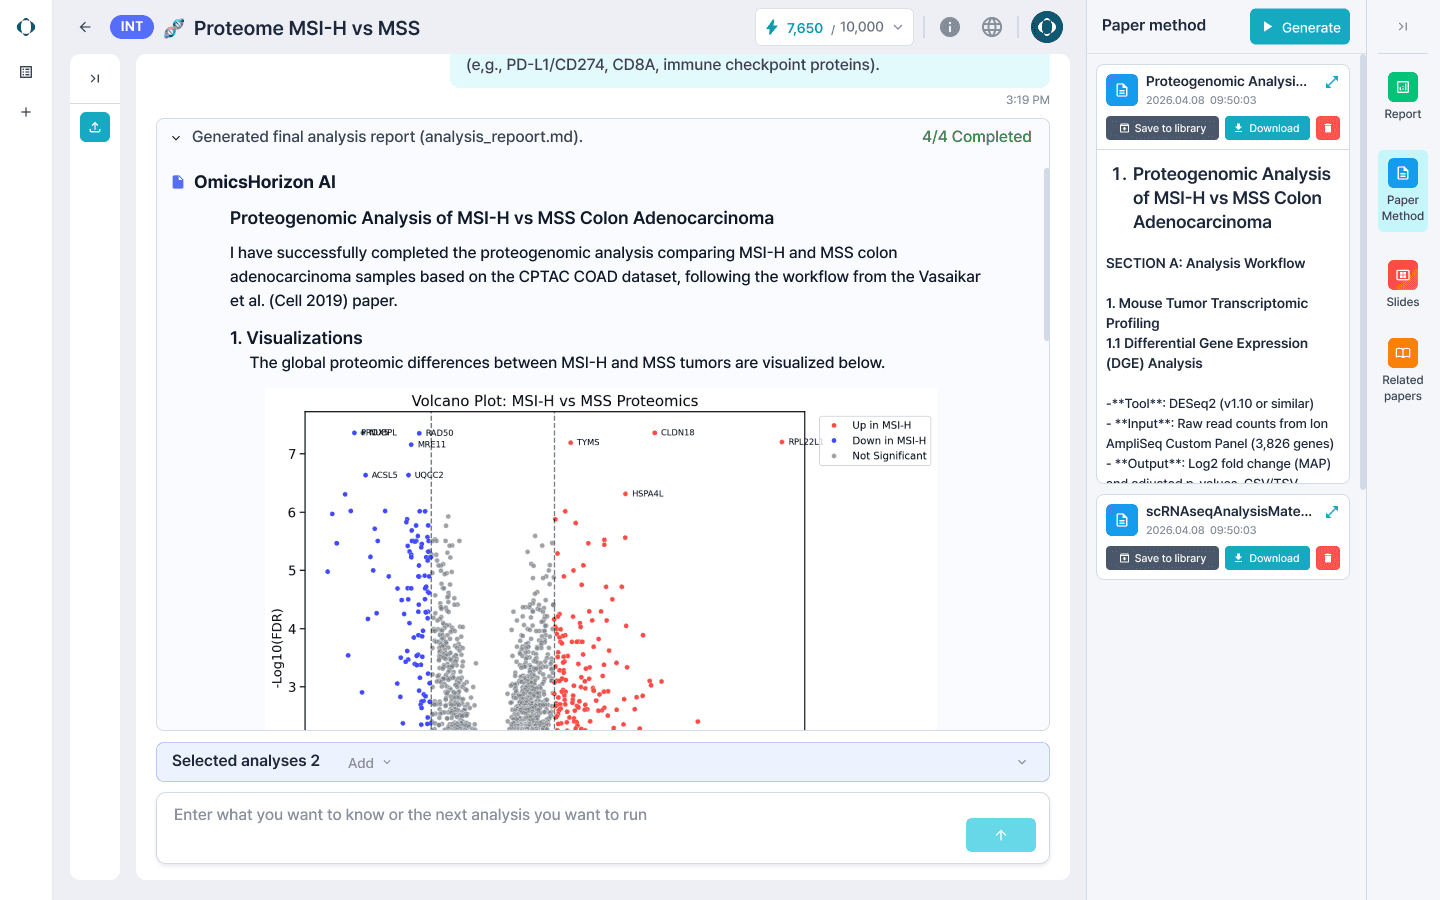This screenshot has height=900, width=1440.
Task: Click the Generate button
Action: (1300, 27)
